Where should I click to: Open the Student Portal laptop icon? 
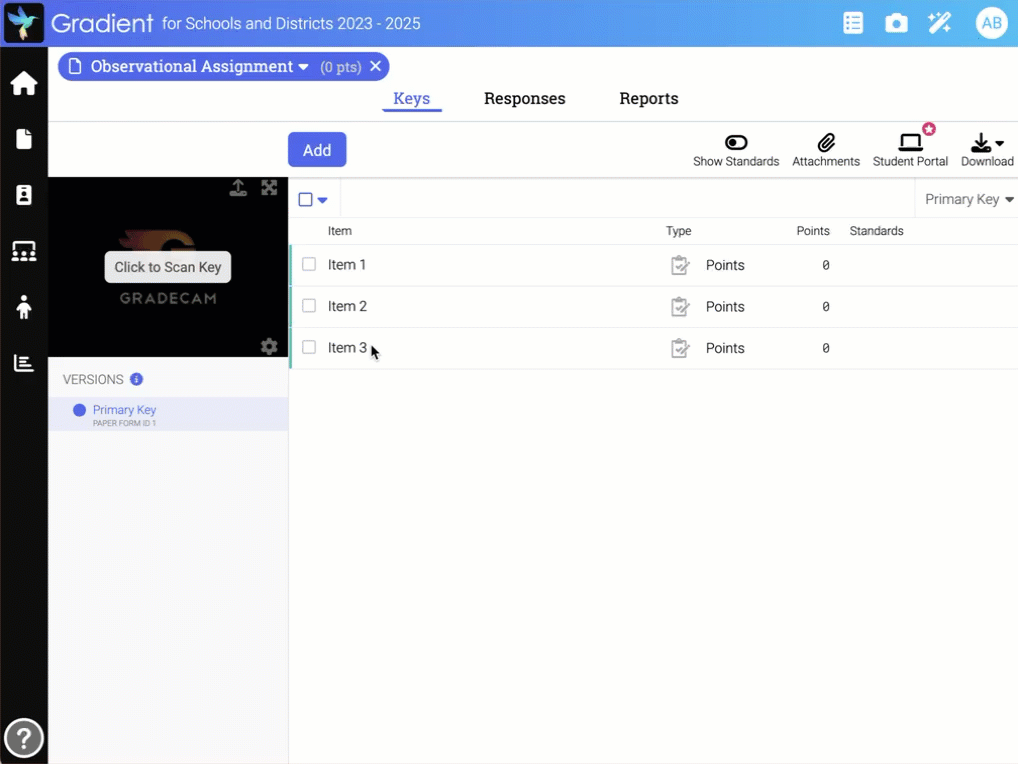coord(910,143)
